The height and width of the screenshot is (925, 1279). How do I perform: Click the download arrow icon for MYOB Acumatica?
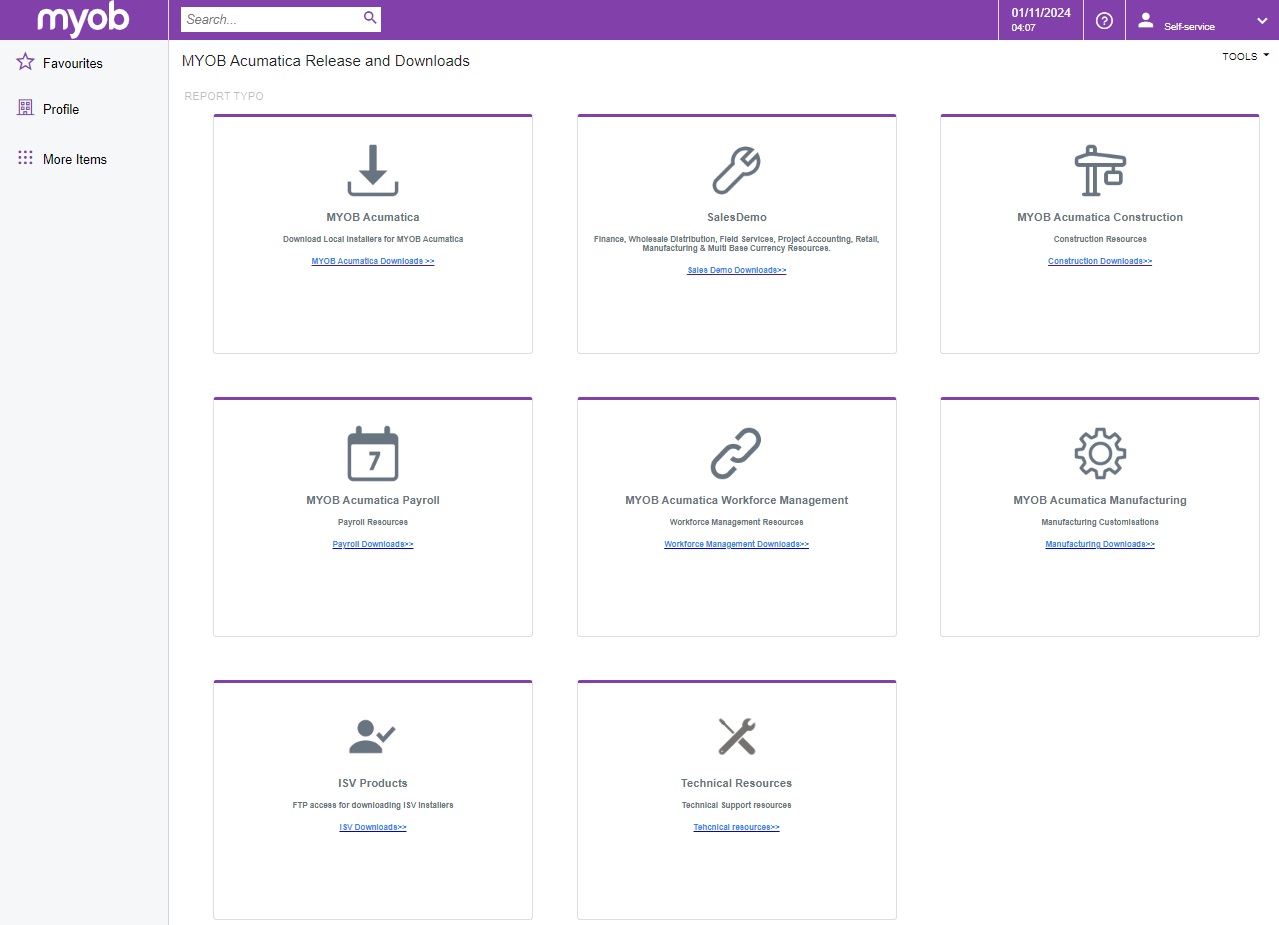point(373,171)
